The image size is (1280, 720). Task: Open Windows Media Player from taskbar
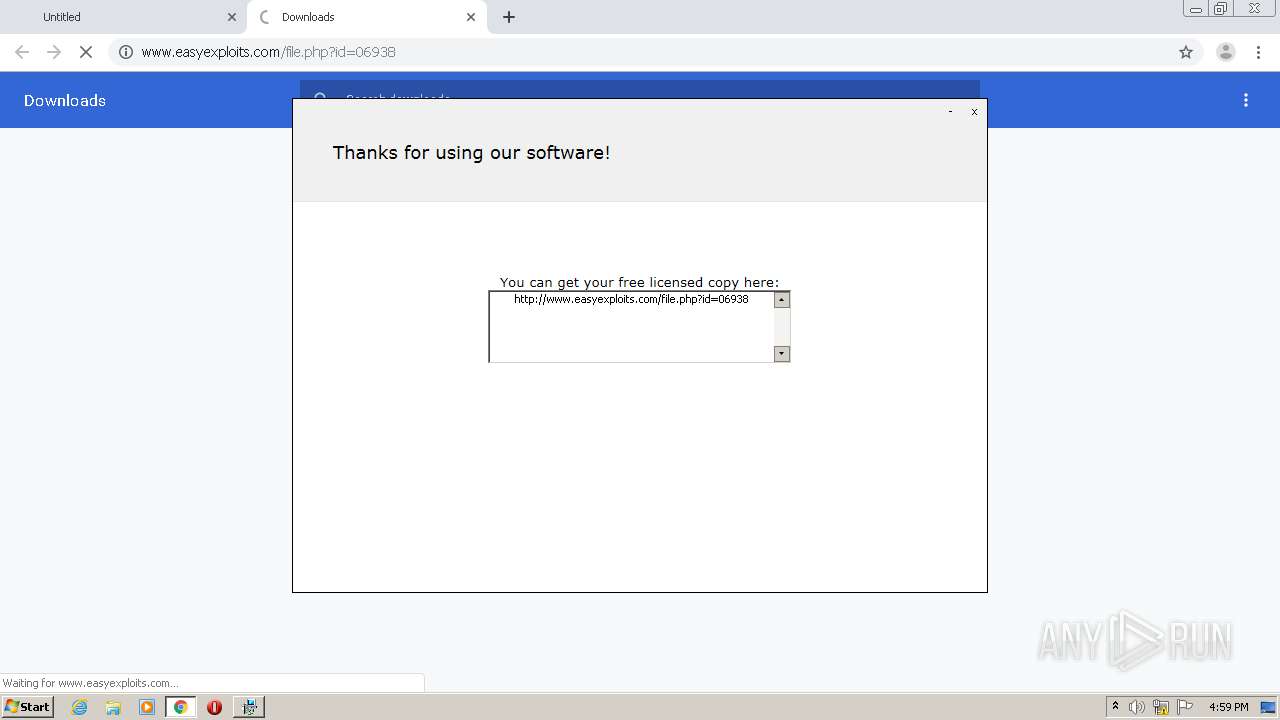[x=147, y=707]
